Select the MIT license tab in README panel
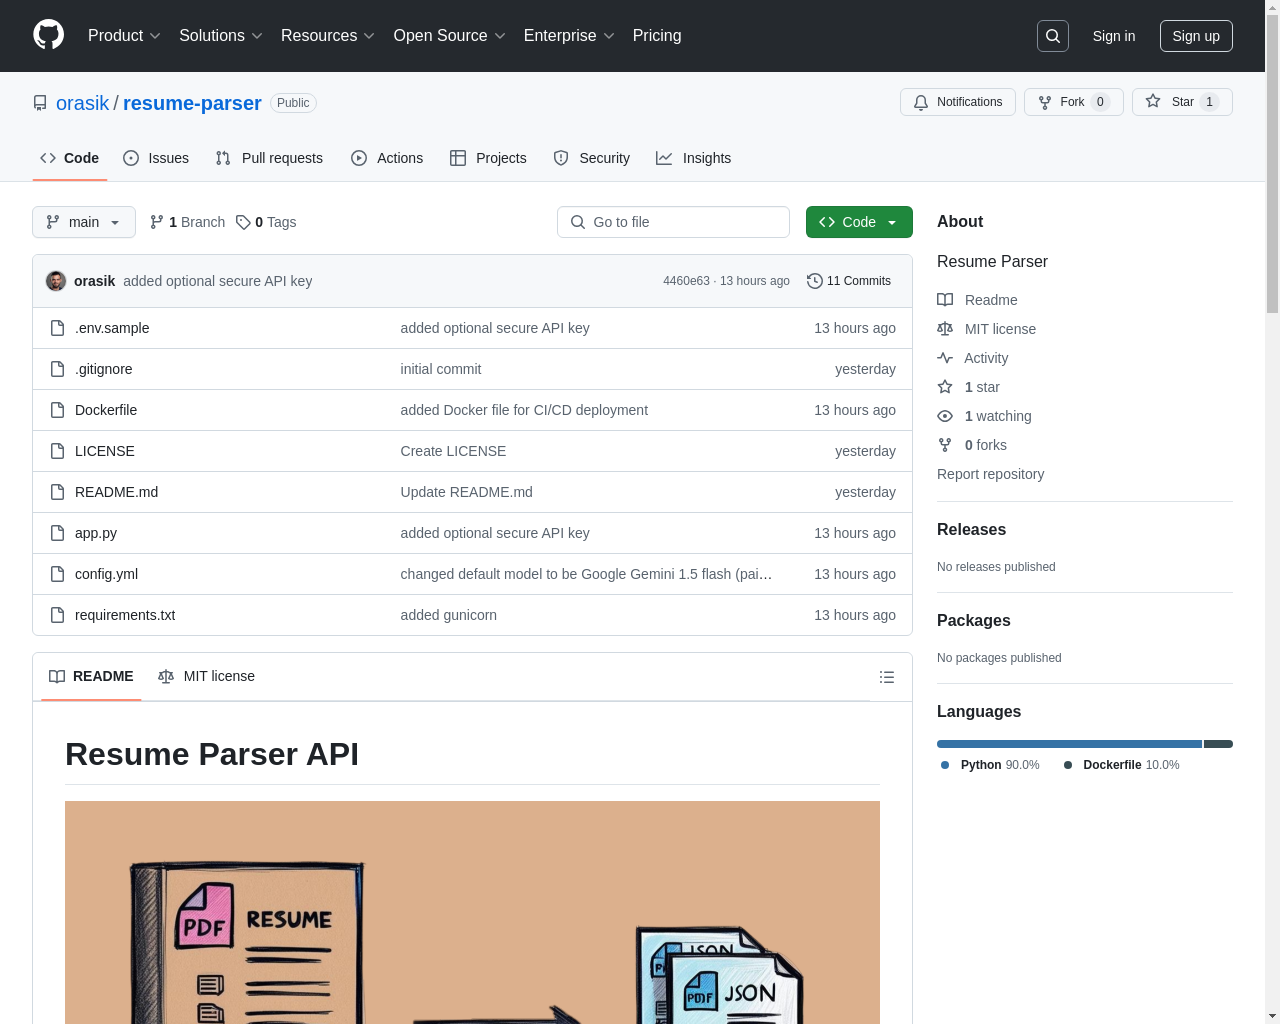Screen dimensions: 1280x1024 coord(207,676)
